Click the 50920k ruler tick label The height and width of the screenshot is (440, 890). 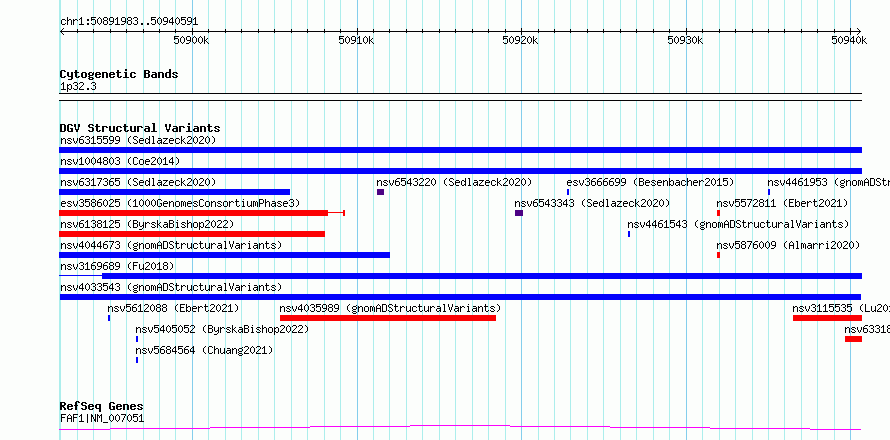tap(521, 40)
